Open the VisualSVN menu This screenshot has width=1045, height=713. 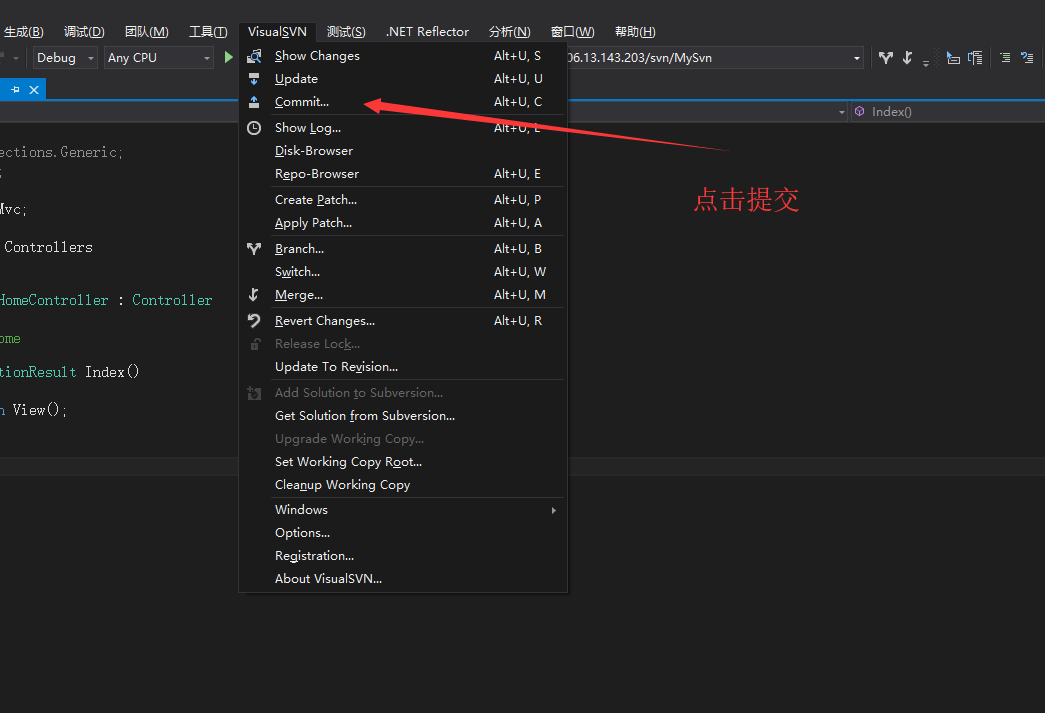point(277,31)
